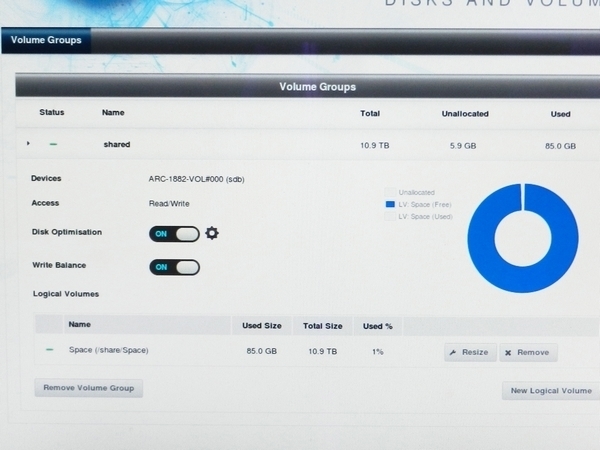Screen dimensions: 600x450
Task: Click the Unallocated legend swatch
Action: coord(390,192)
